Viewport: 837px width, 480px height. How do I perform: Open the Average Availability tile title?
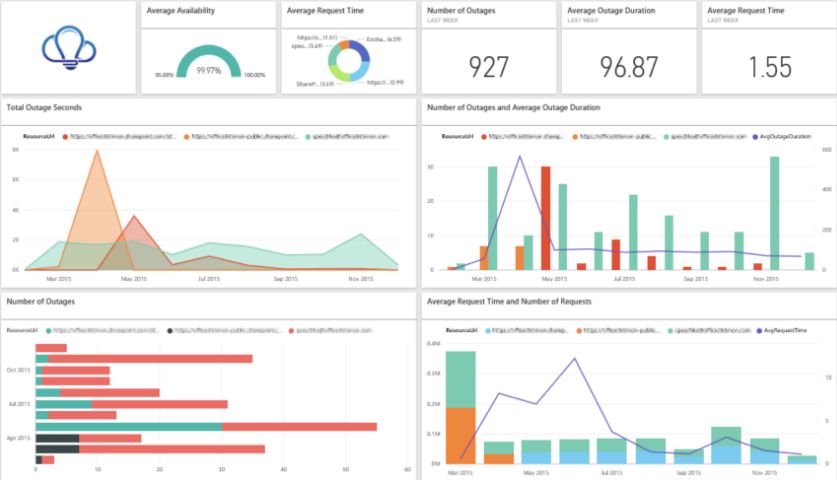pyautogui.click(x=181, y=11)
